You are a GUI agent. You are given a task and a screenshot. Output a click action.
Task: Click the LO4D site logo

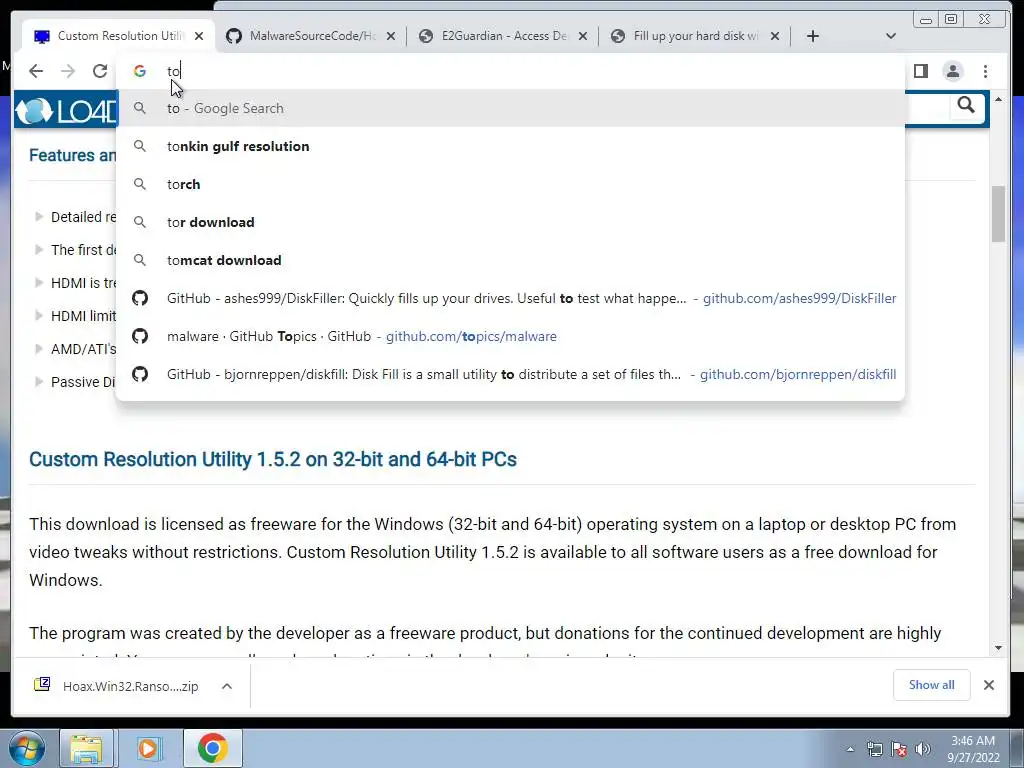click(66, 111)
